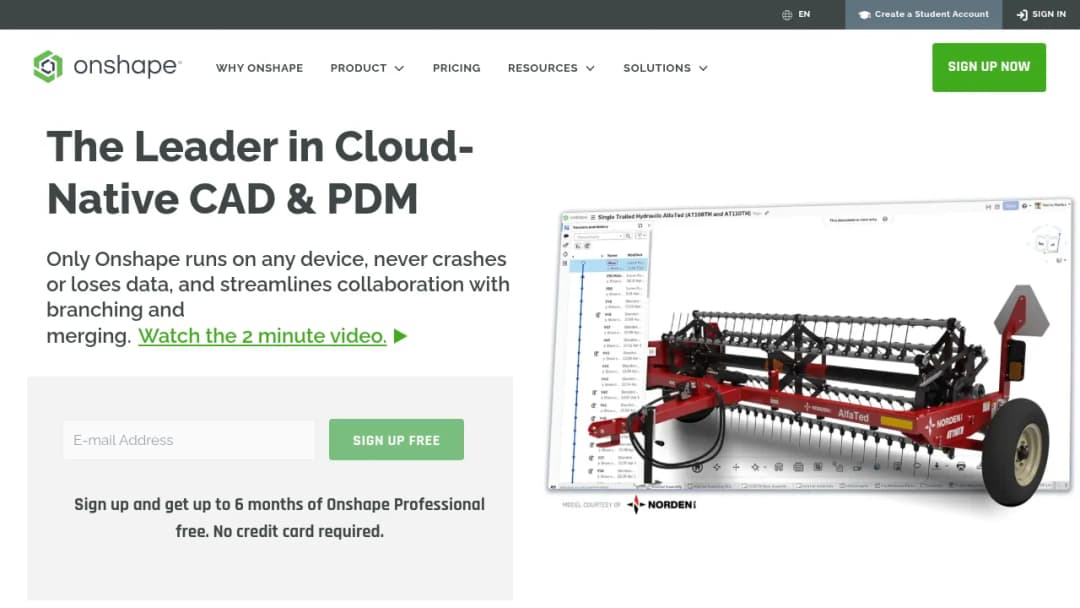Click the 'No credit card required' text

point(298,532)
